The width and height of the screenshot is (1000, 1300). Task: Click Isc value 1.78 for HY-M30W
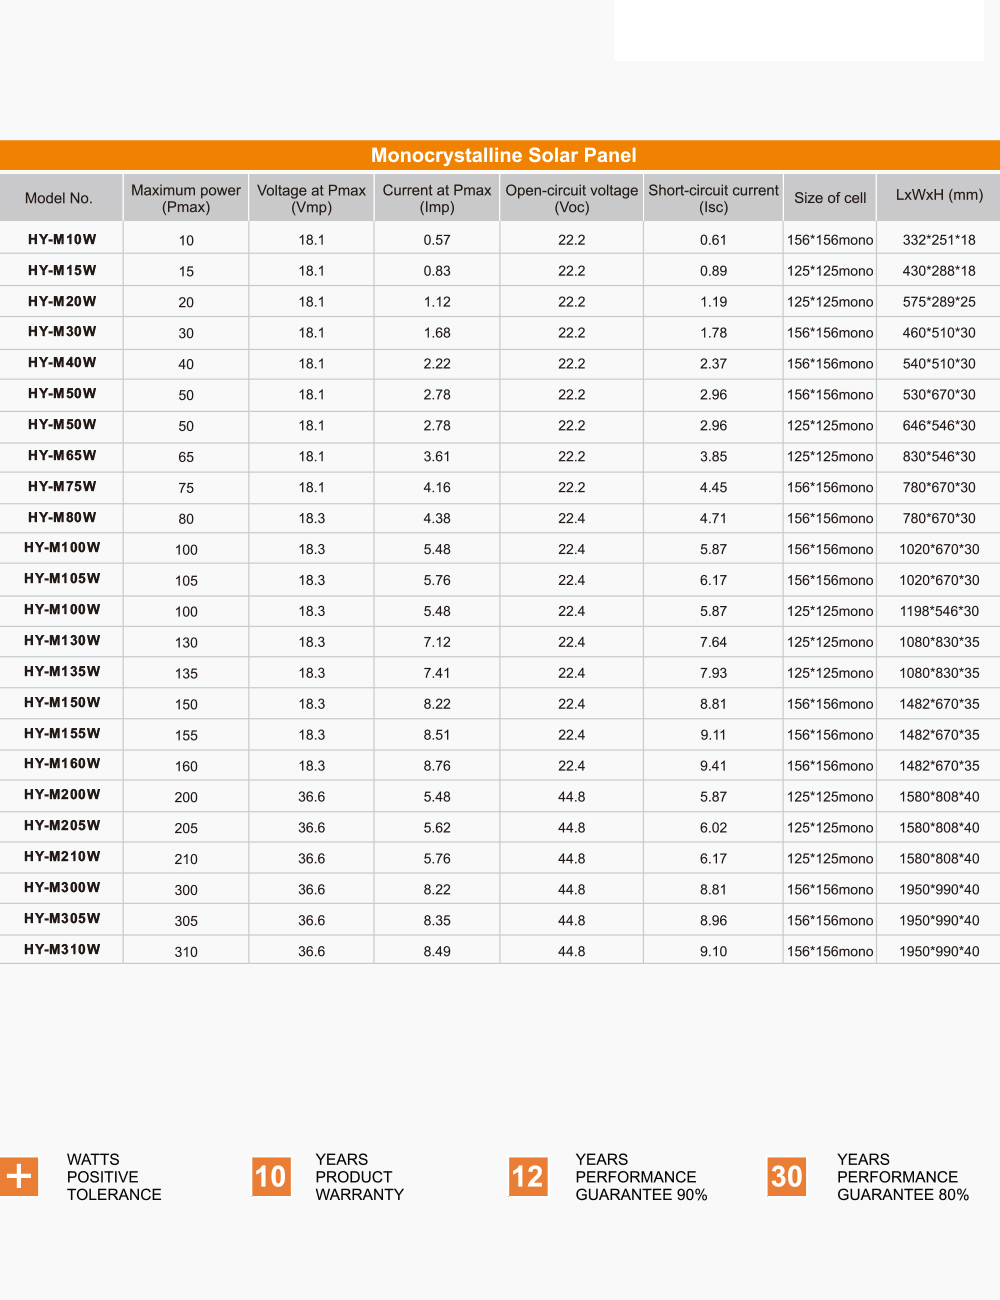(714, 333)
